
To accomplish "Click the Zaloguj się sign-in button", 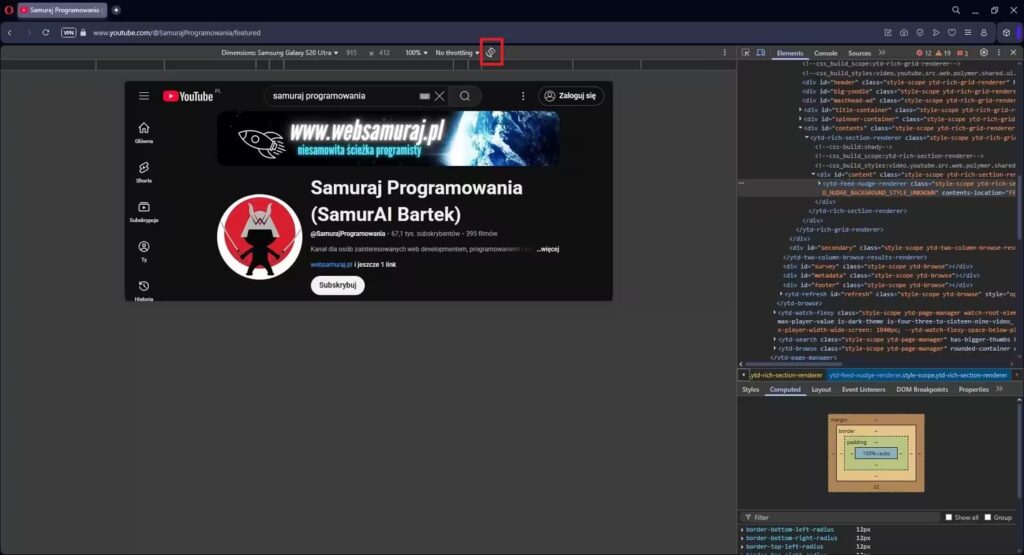I will [571, 96].
